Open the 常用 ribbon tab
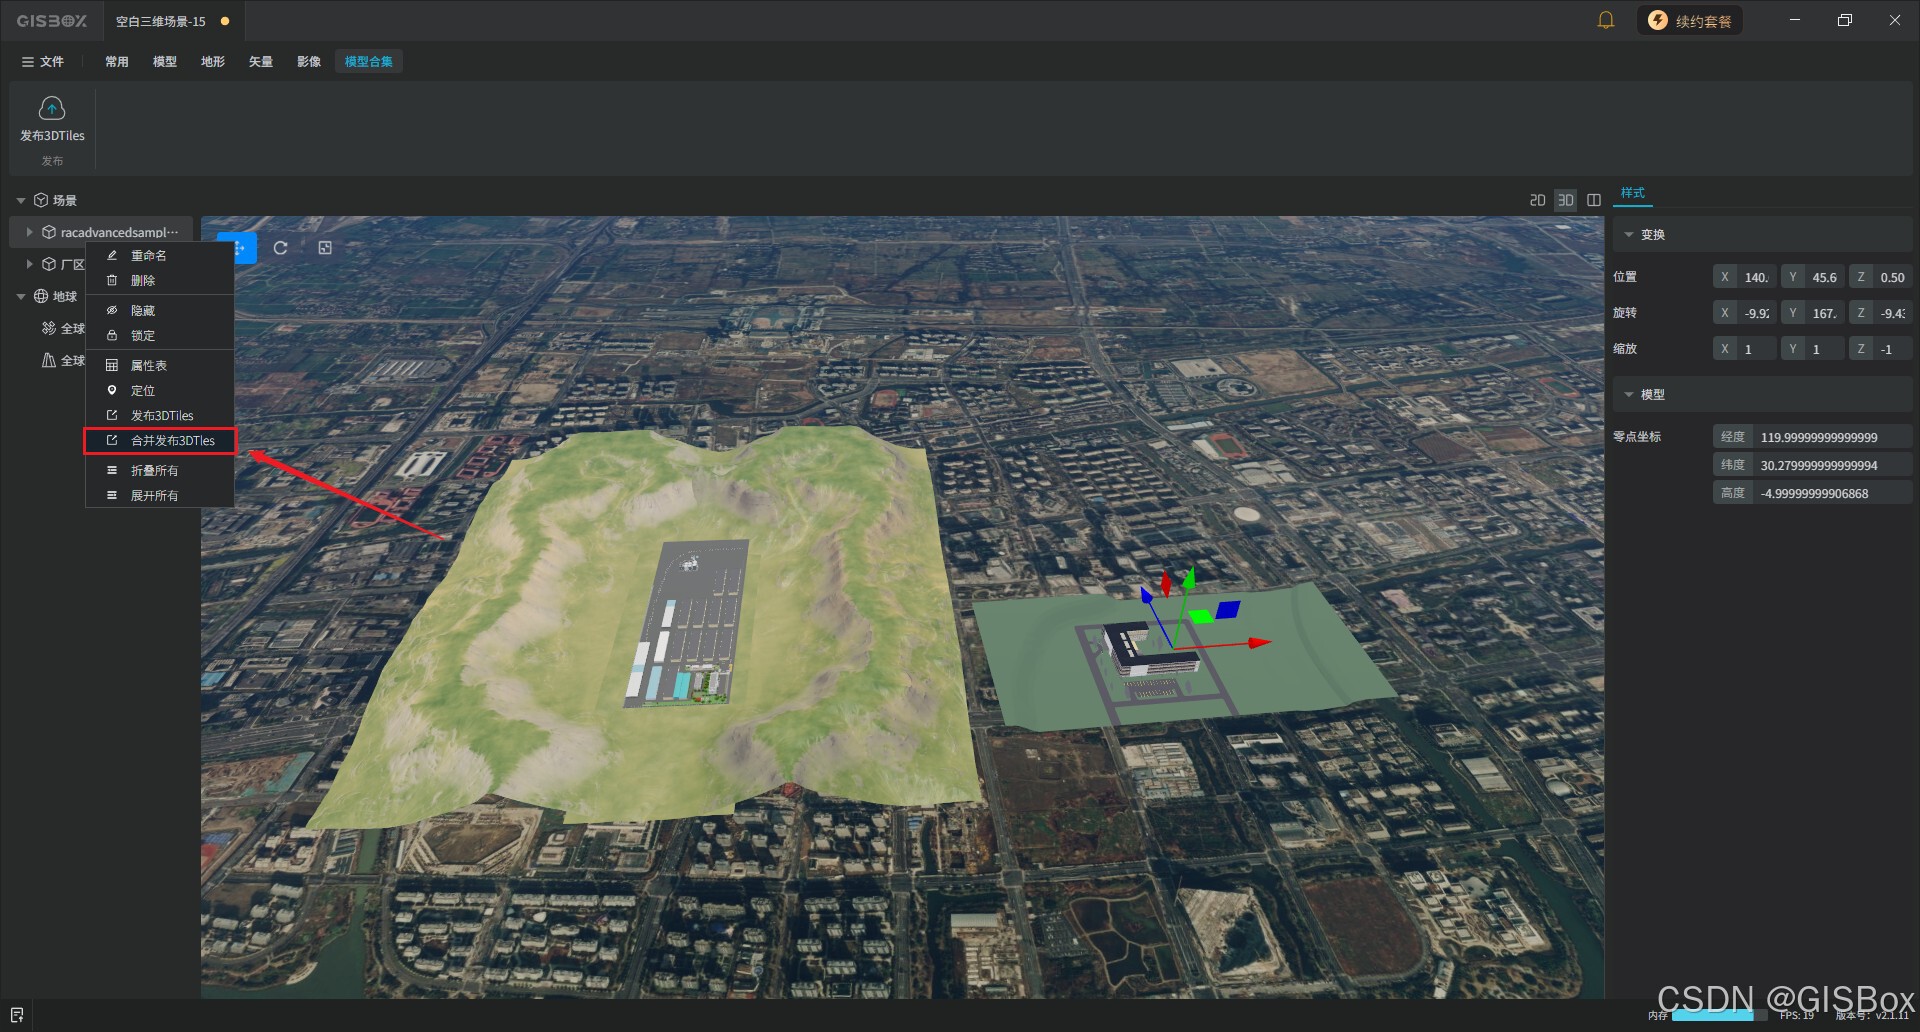The height and width of the screenshot is (1032, 1920). pyautogui.click(x=117, y=61)
